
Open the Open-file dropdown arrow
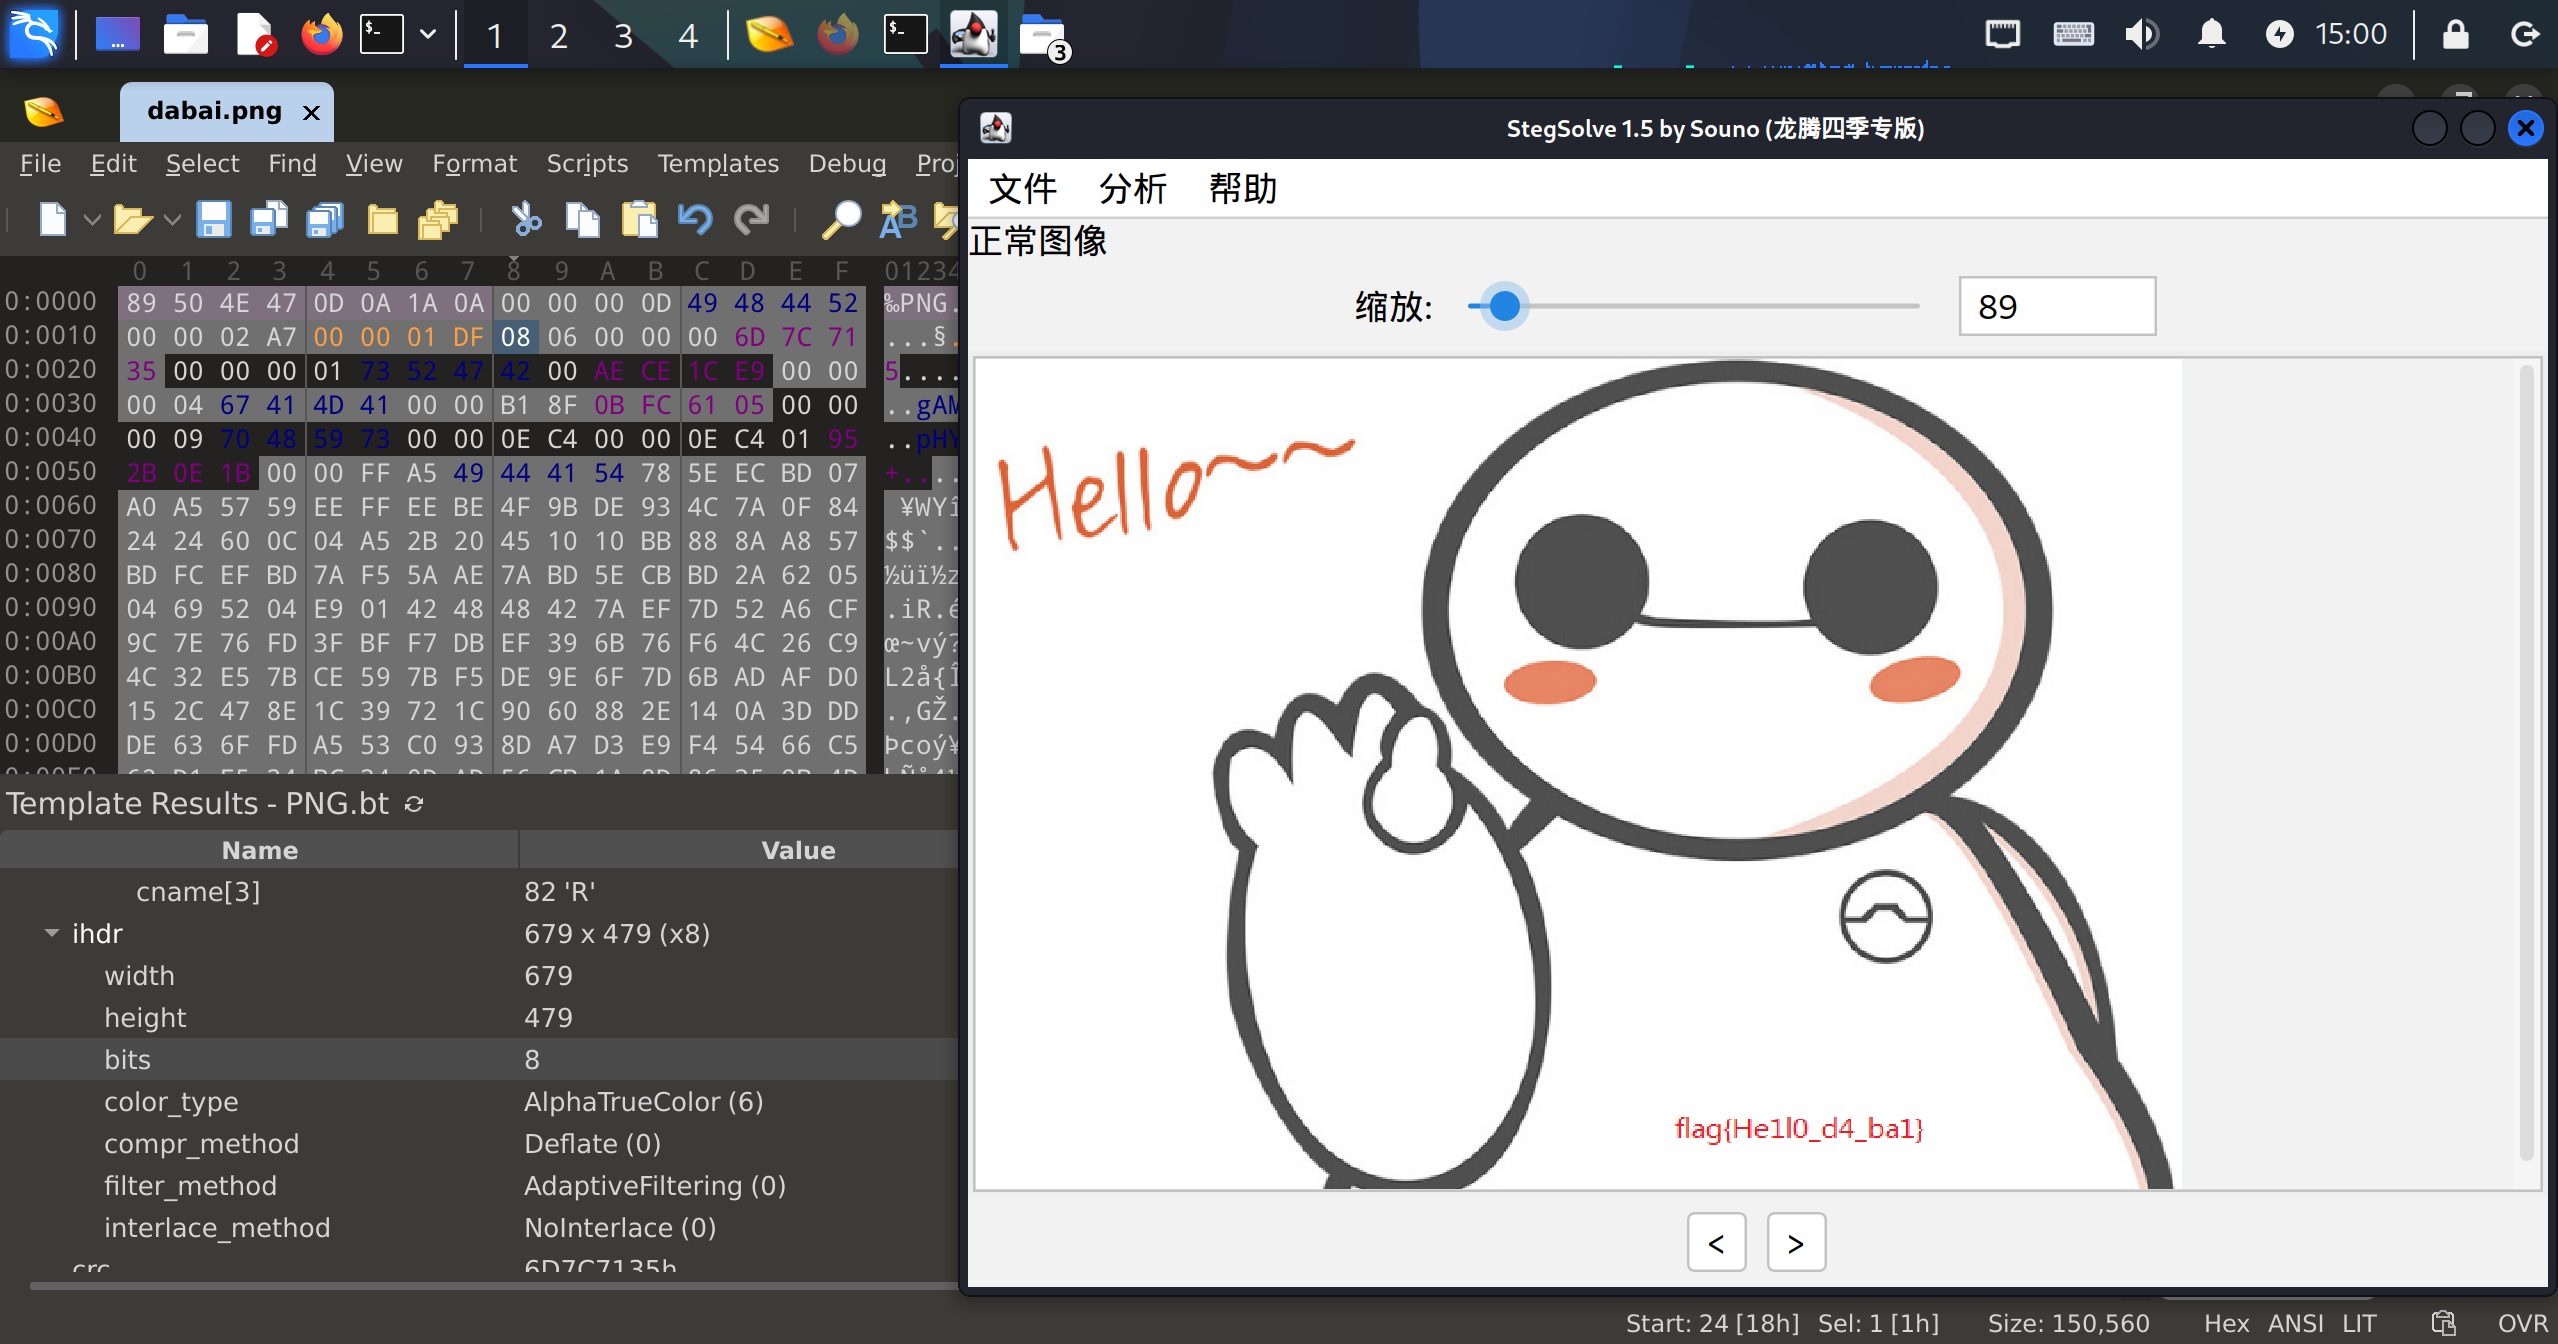click(172, 219)
